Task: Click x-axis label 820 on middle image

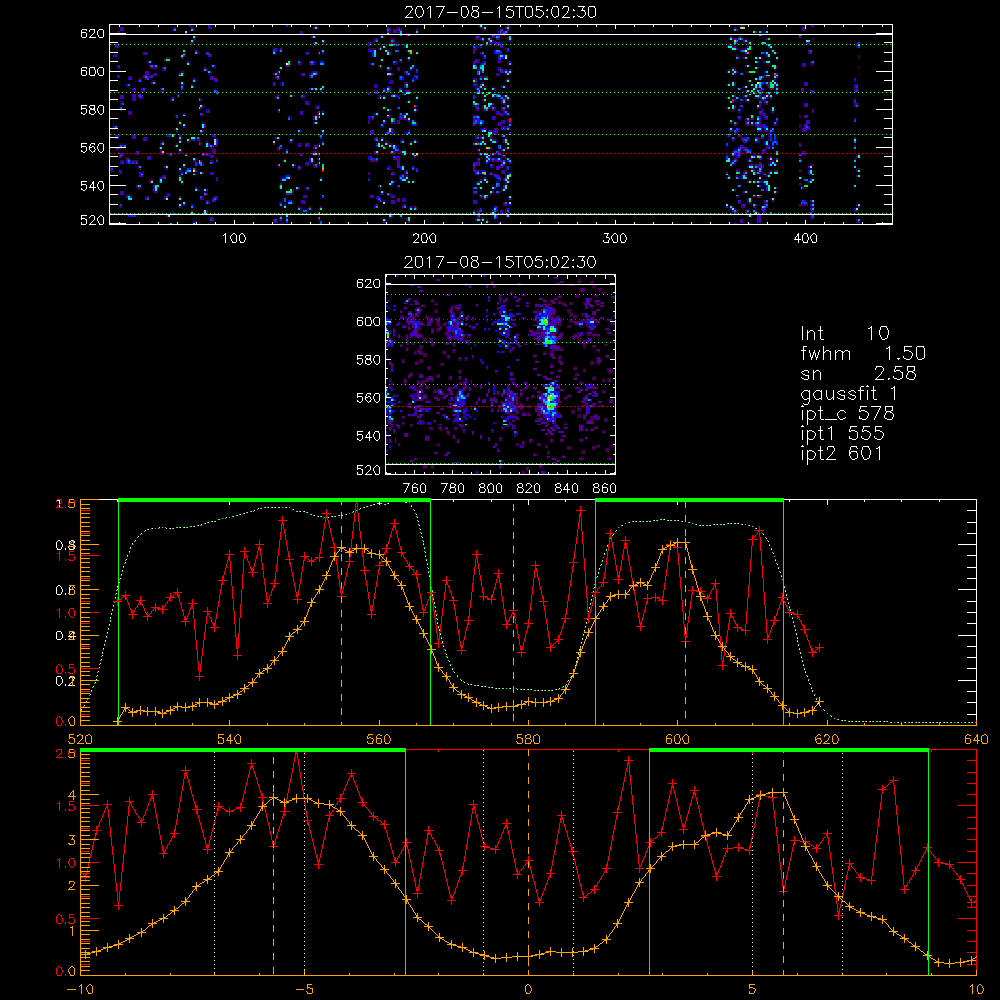Action: coord(529,489)
